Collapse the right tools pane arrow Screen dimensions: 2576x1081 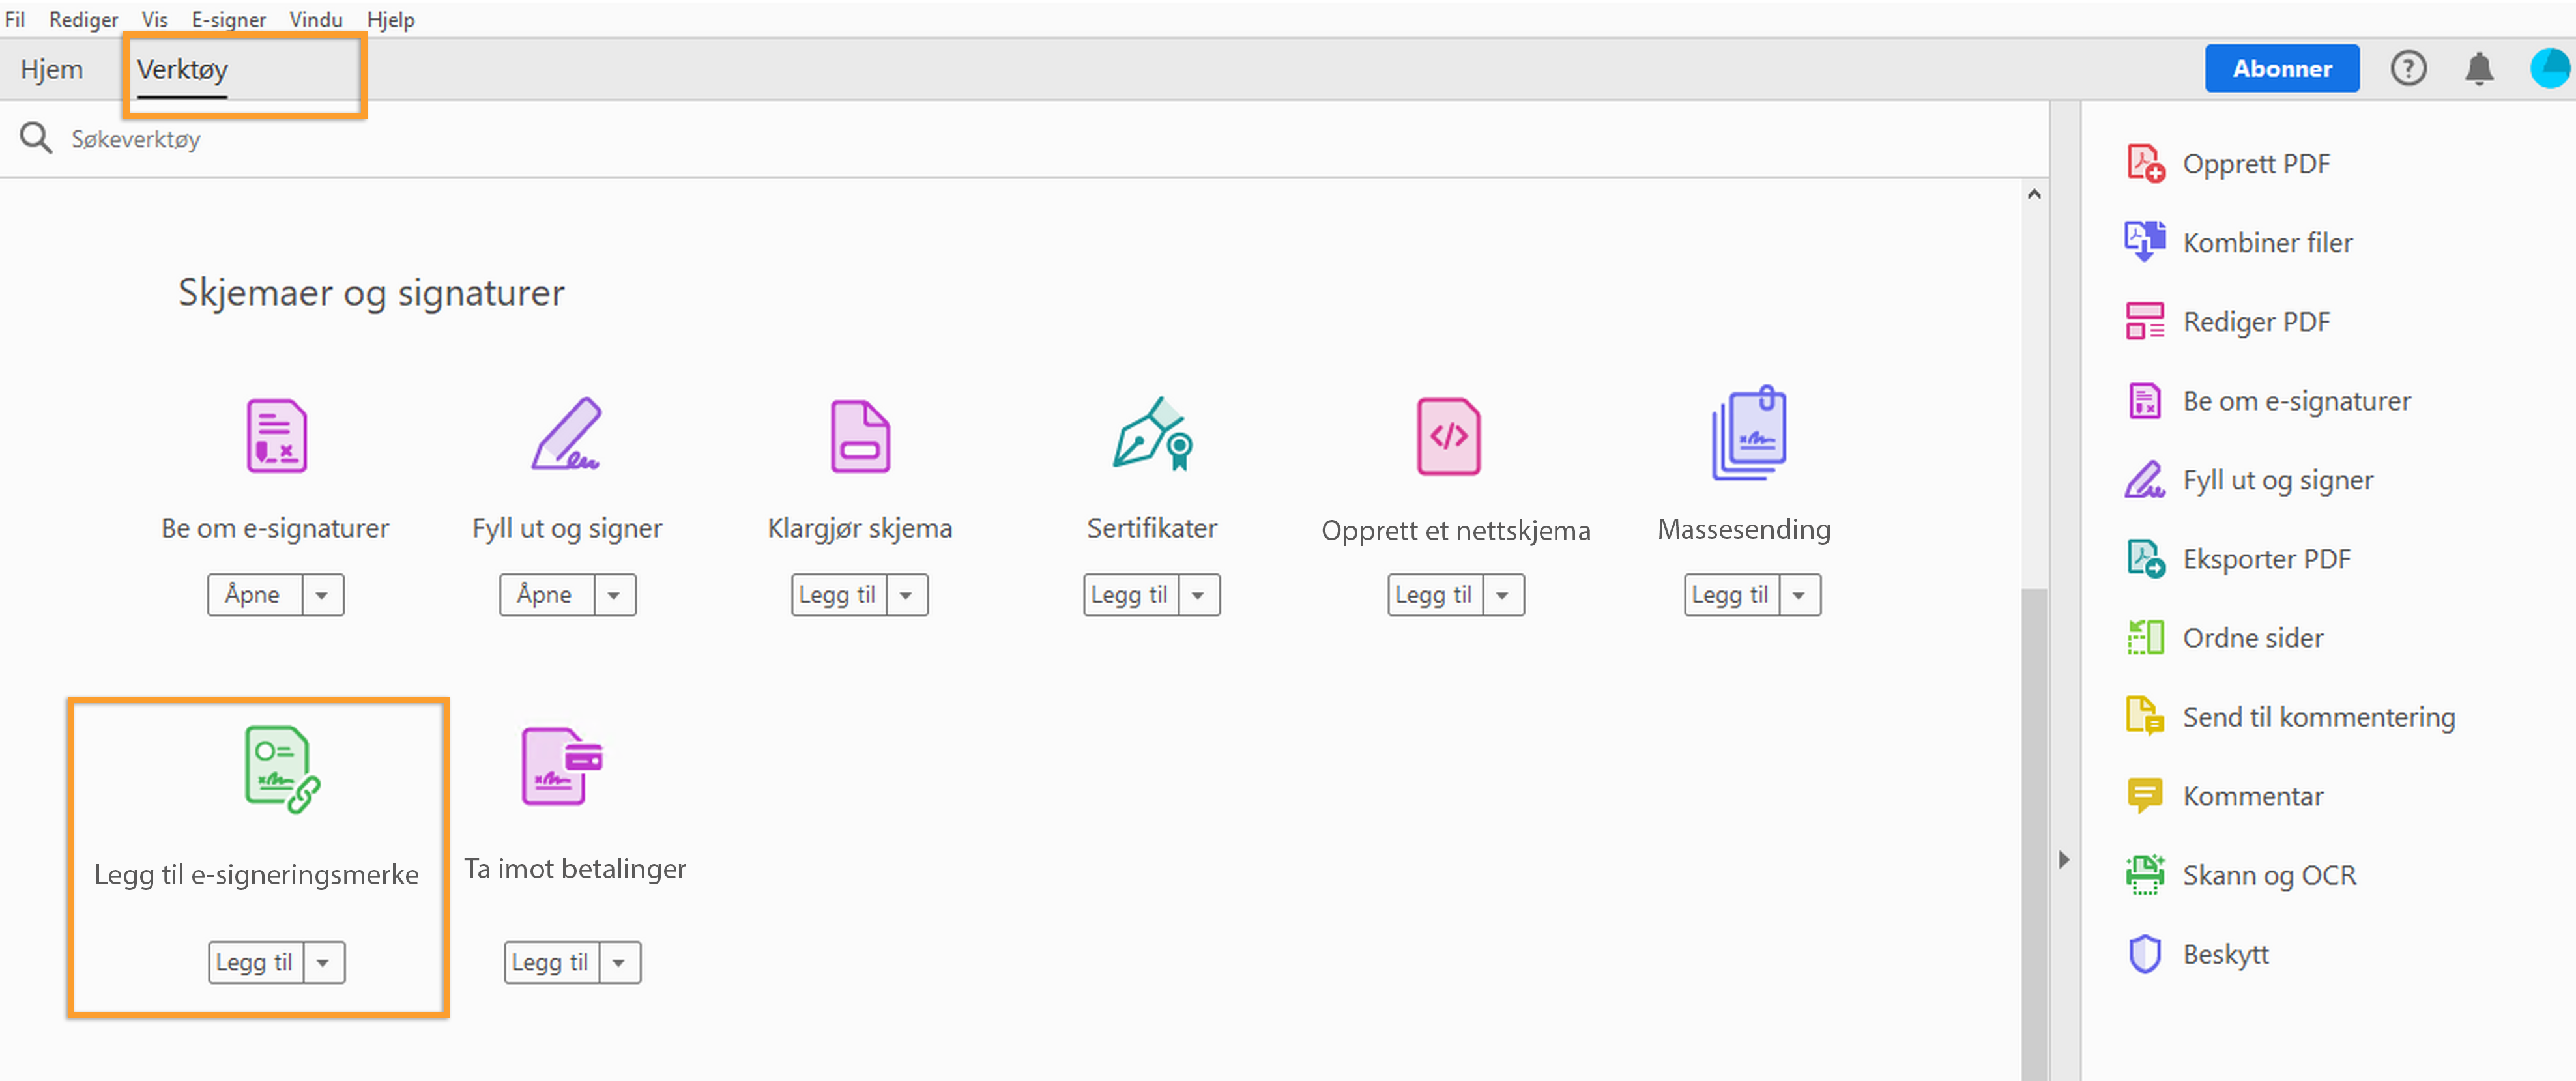click(2064, 859)
